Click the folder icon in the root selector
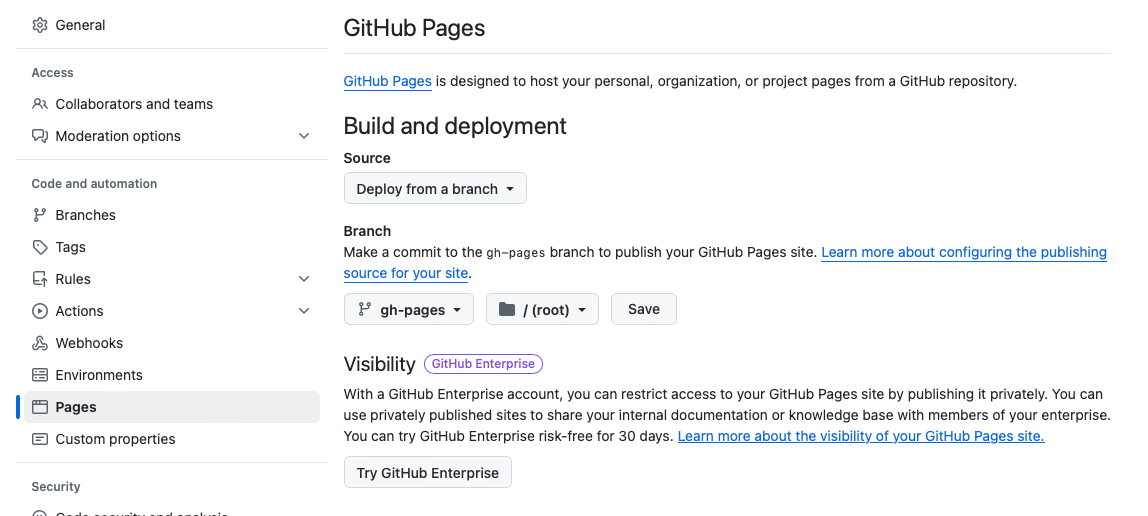The image size is (1148, 516). coord(507,309)
